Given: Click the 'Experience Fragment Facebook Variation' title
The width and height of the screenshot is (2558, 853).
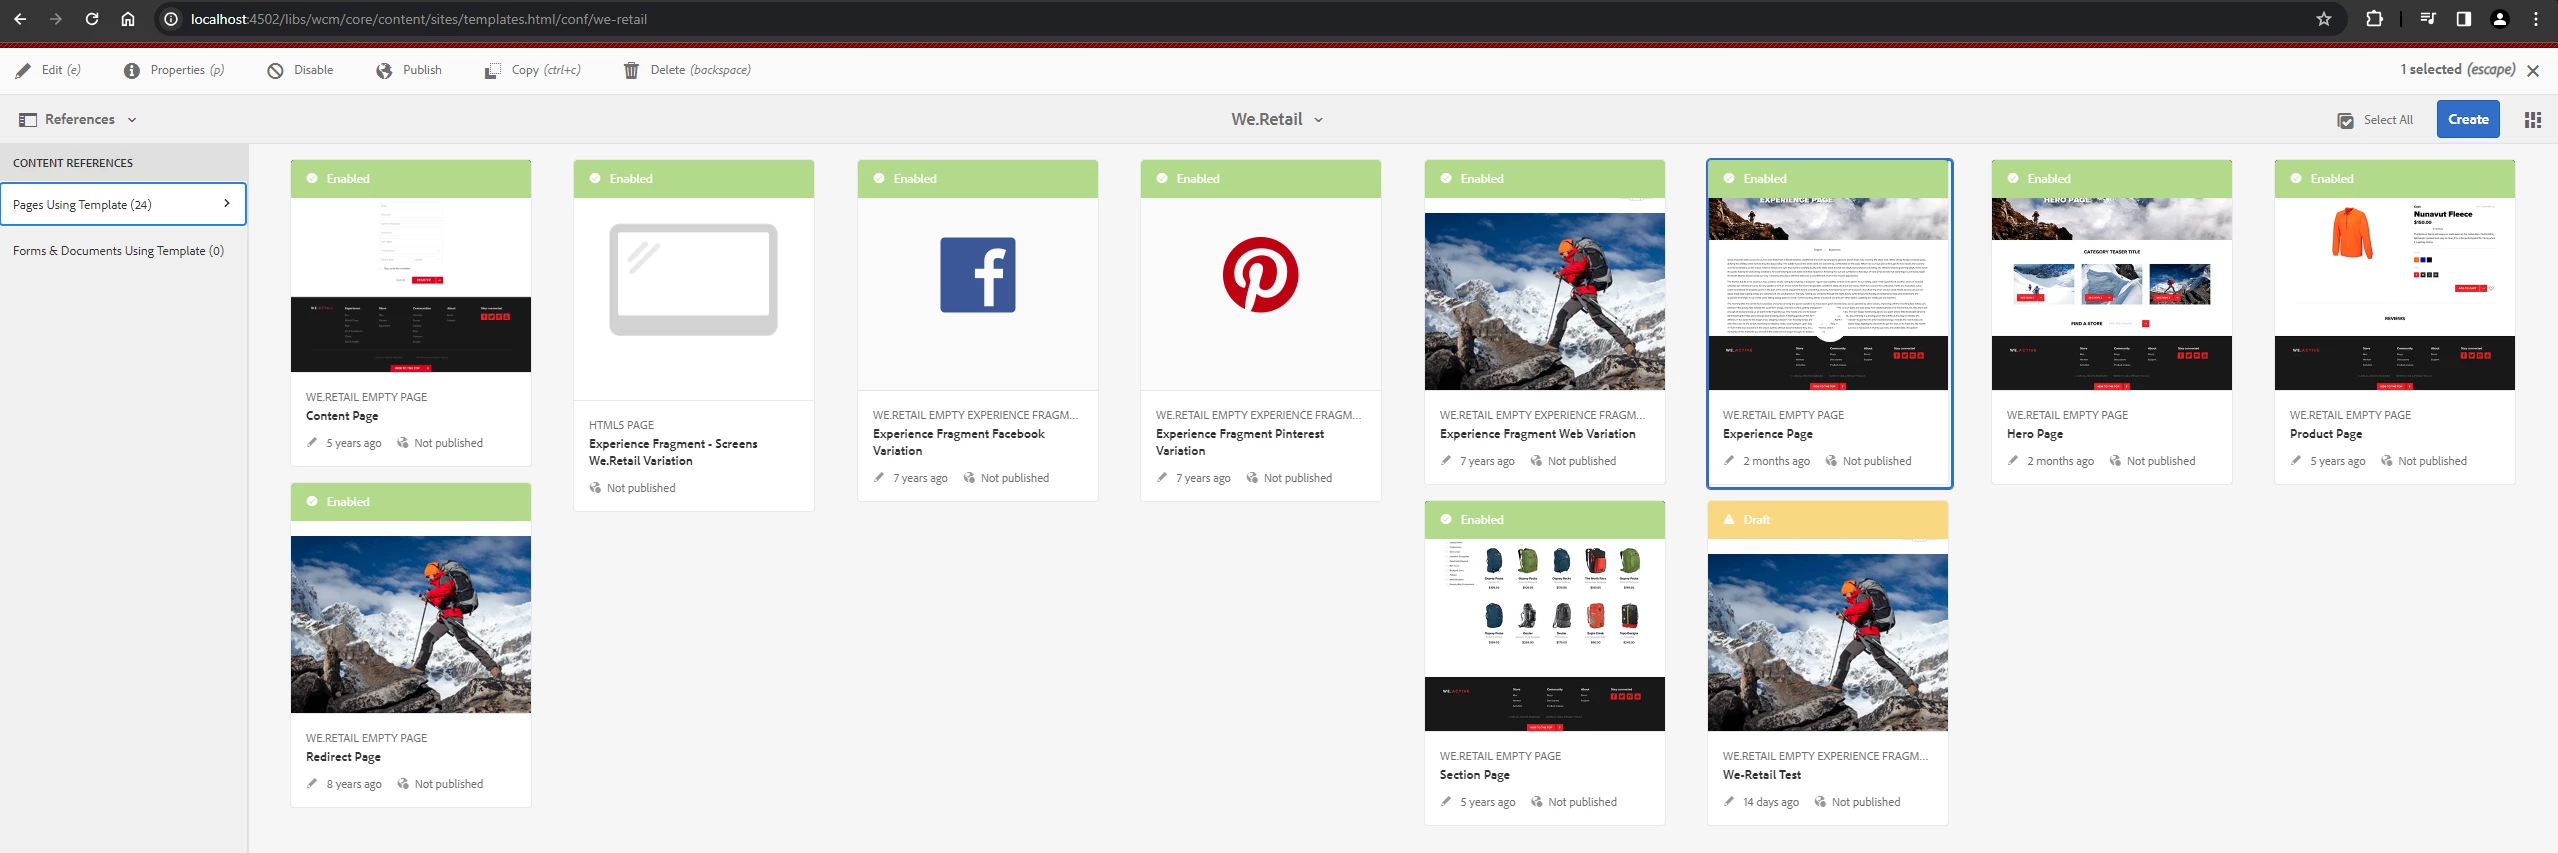Looking at the screenshot, I should point(958,443).
